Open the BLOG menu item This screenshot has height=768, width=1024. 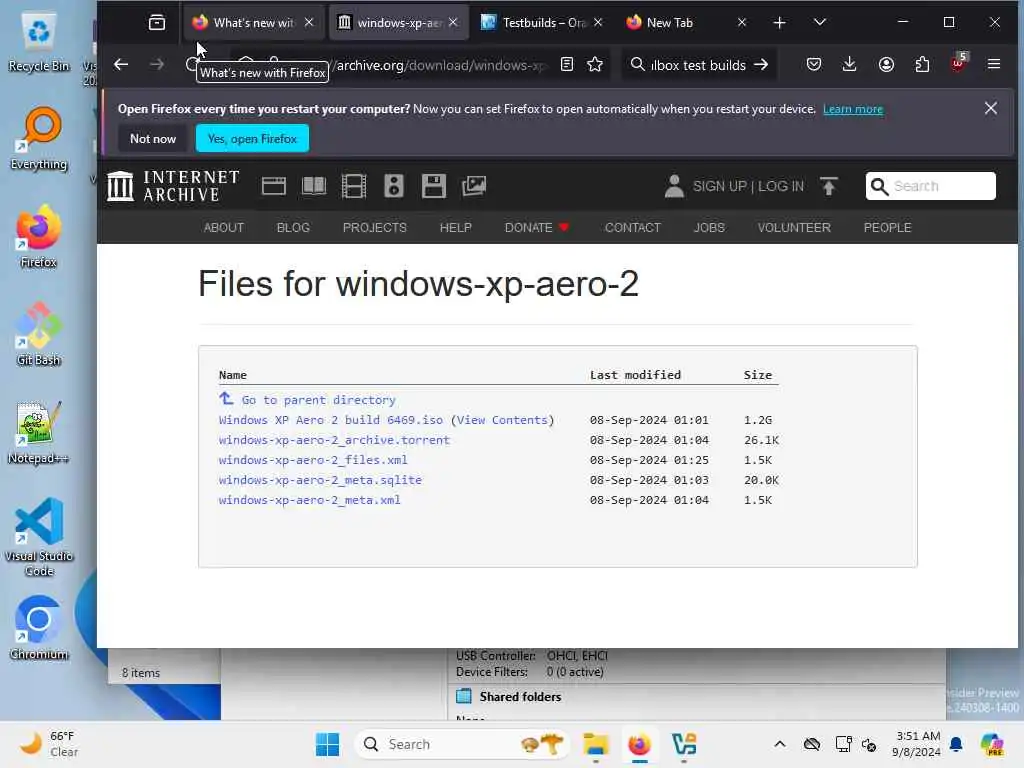point(293,227)
